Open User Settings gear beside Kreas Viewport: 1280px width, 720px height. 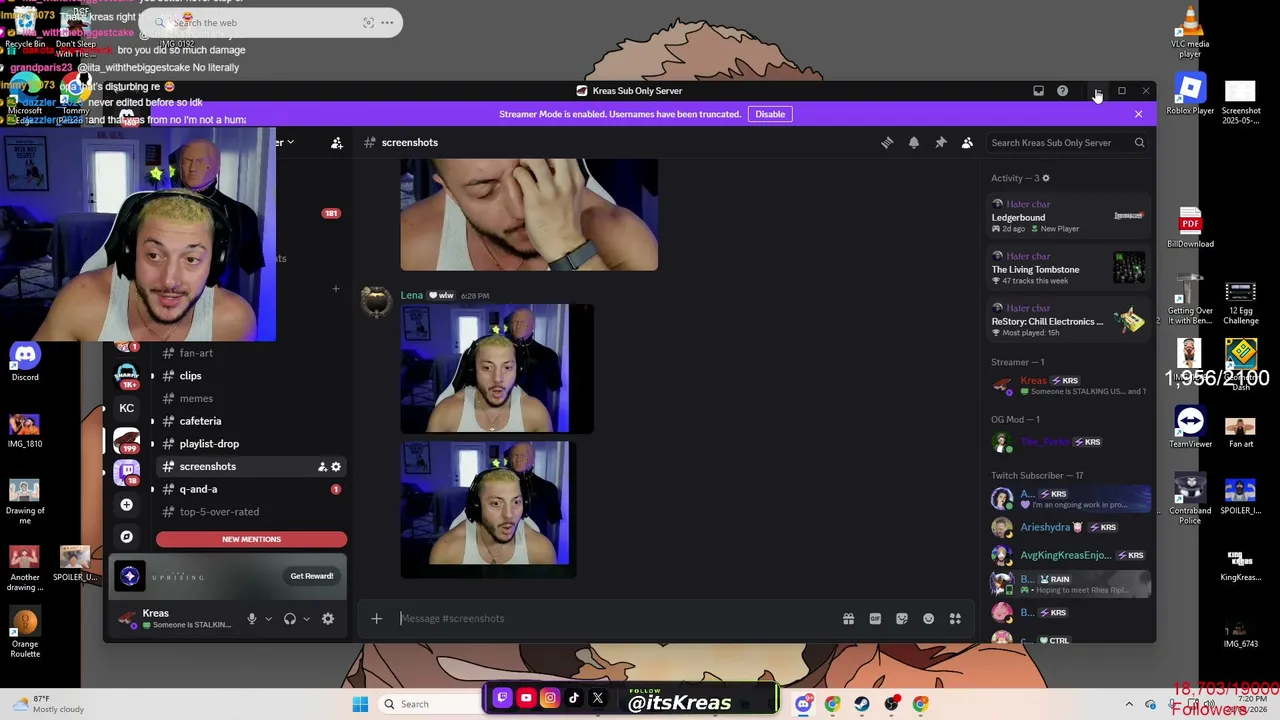pos(328,619)
